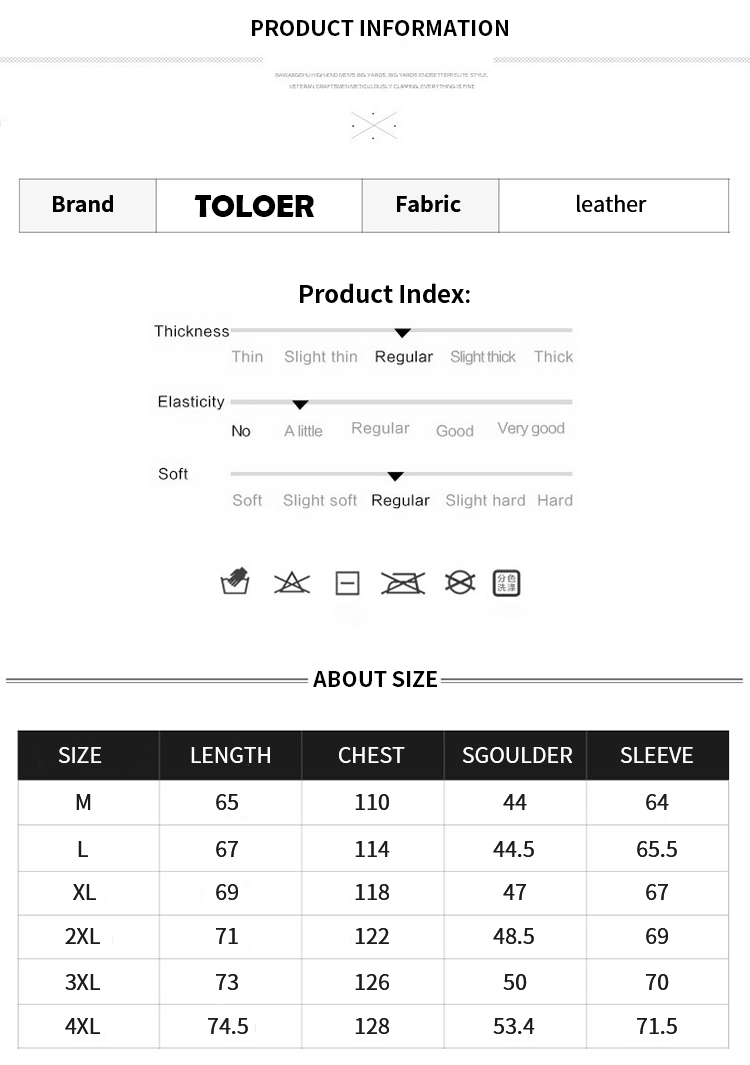
Task: Click the hand wash care icon
Action: (x=235, y=581)
